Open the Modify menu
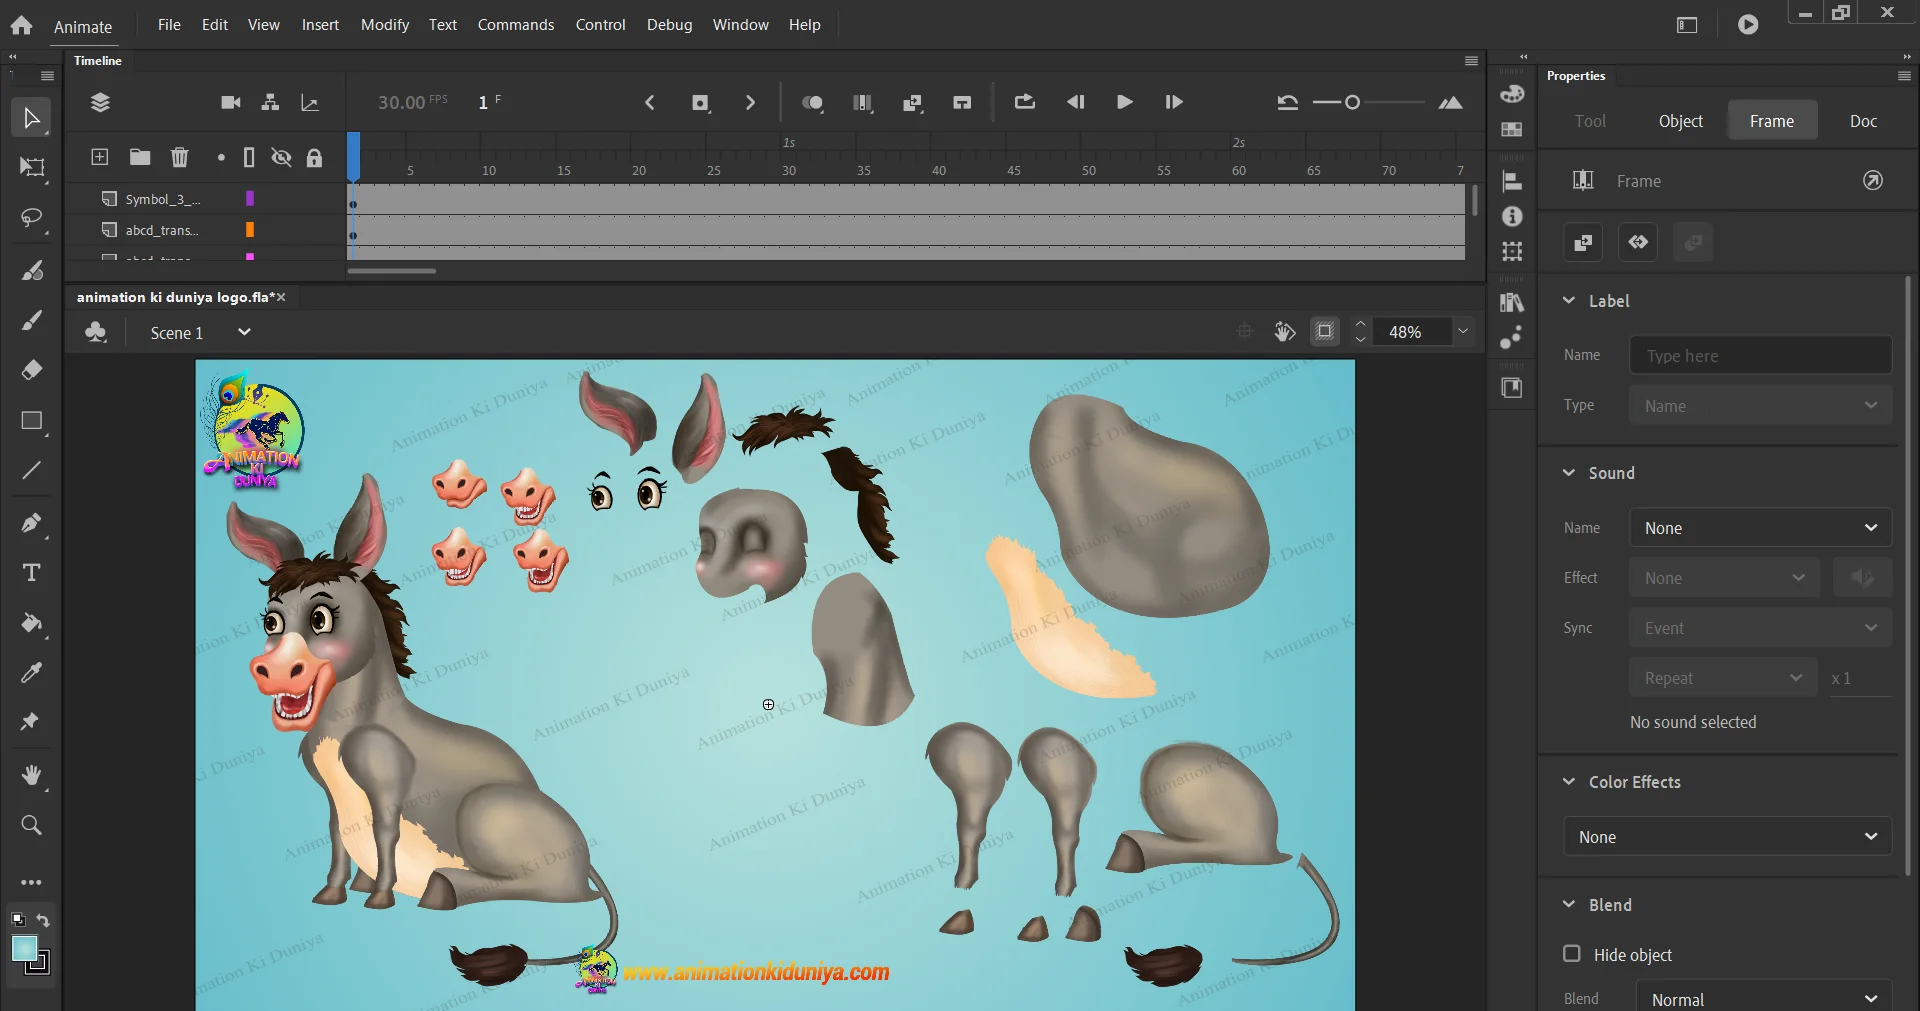 tap(384, 24)
